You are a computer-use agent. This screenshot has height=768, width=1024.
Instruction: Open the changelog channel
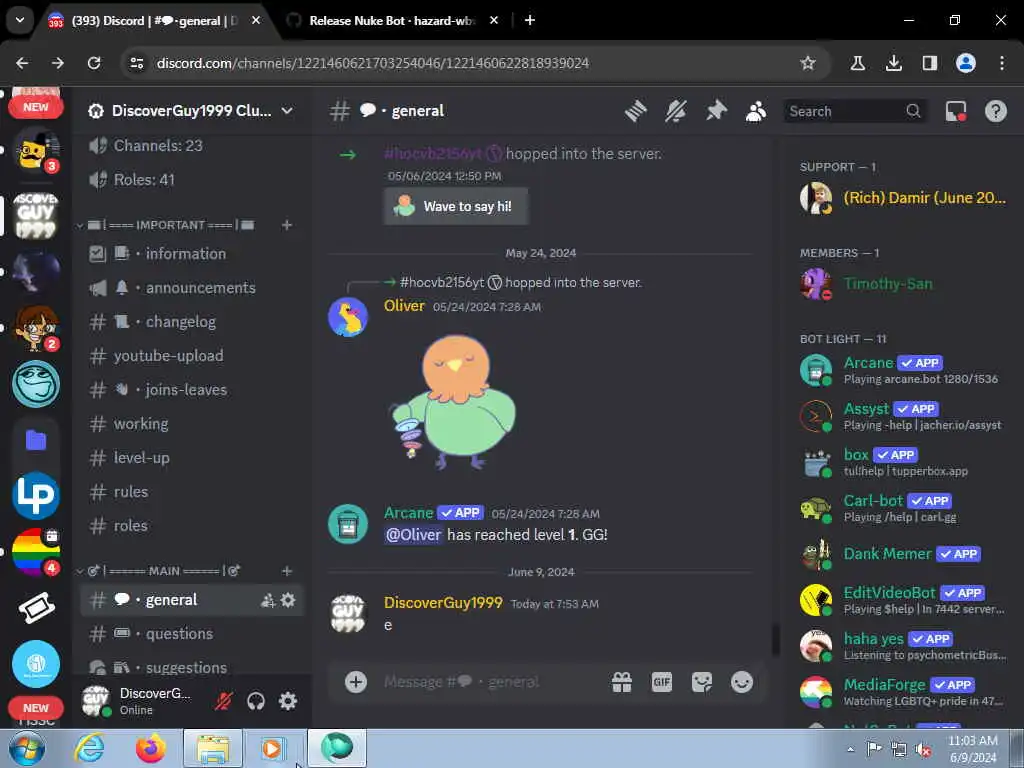(x=191, y=322)
